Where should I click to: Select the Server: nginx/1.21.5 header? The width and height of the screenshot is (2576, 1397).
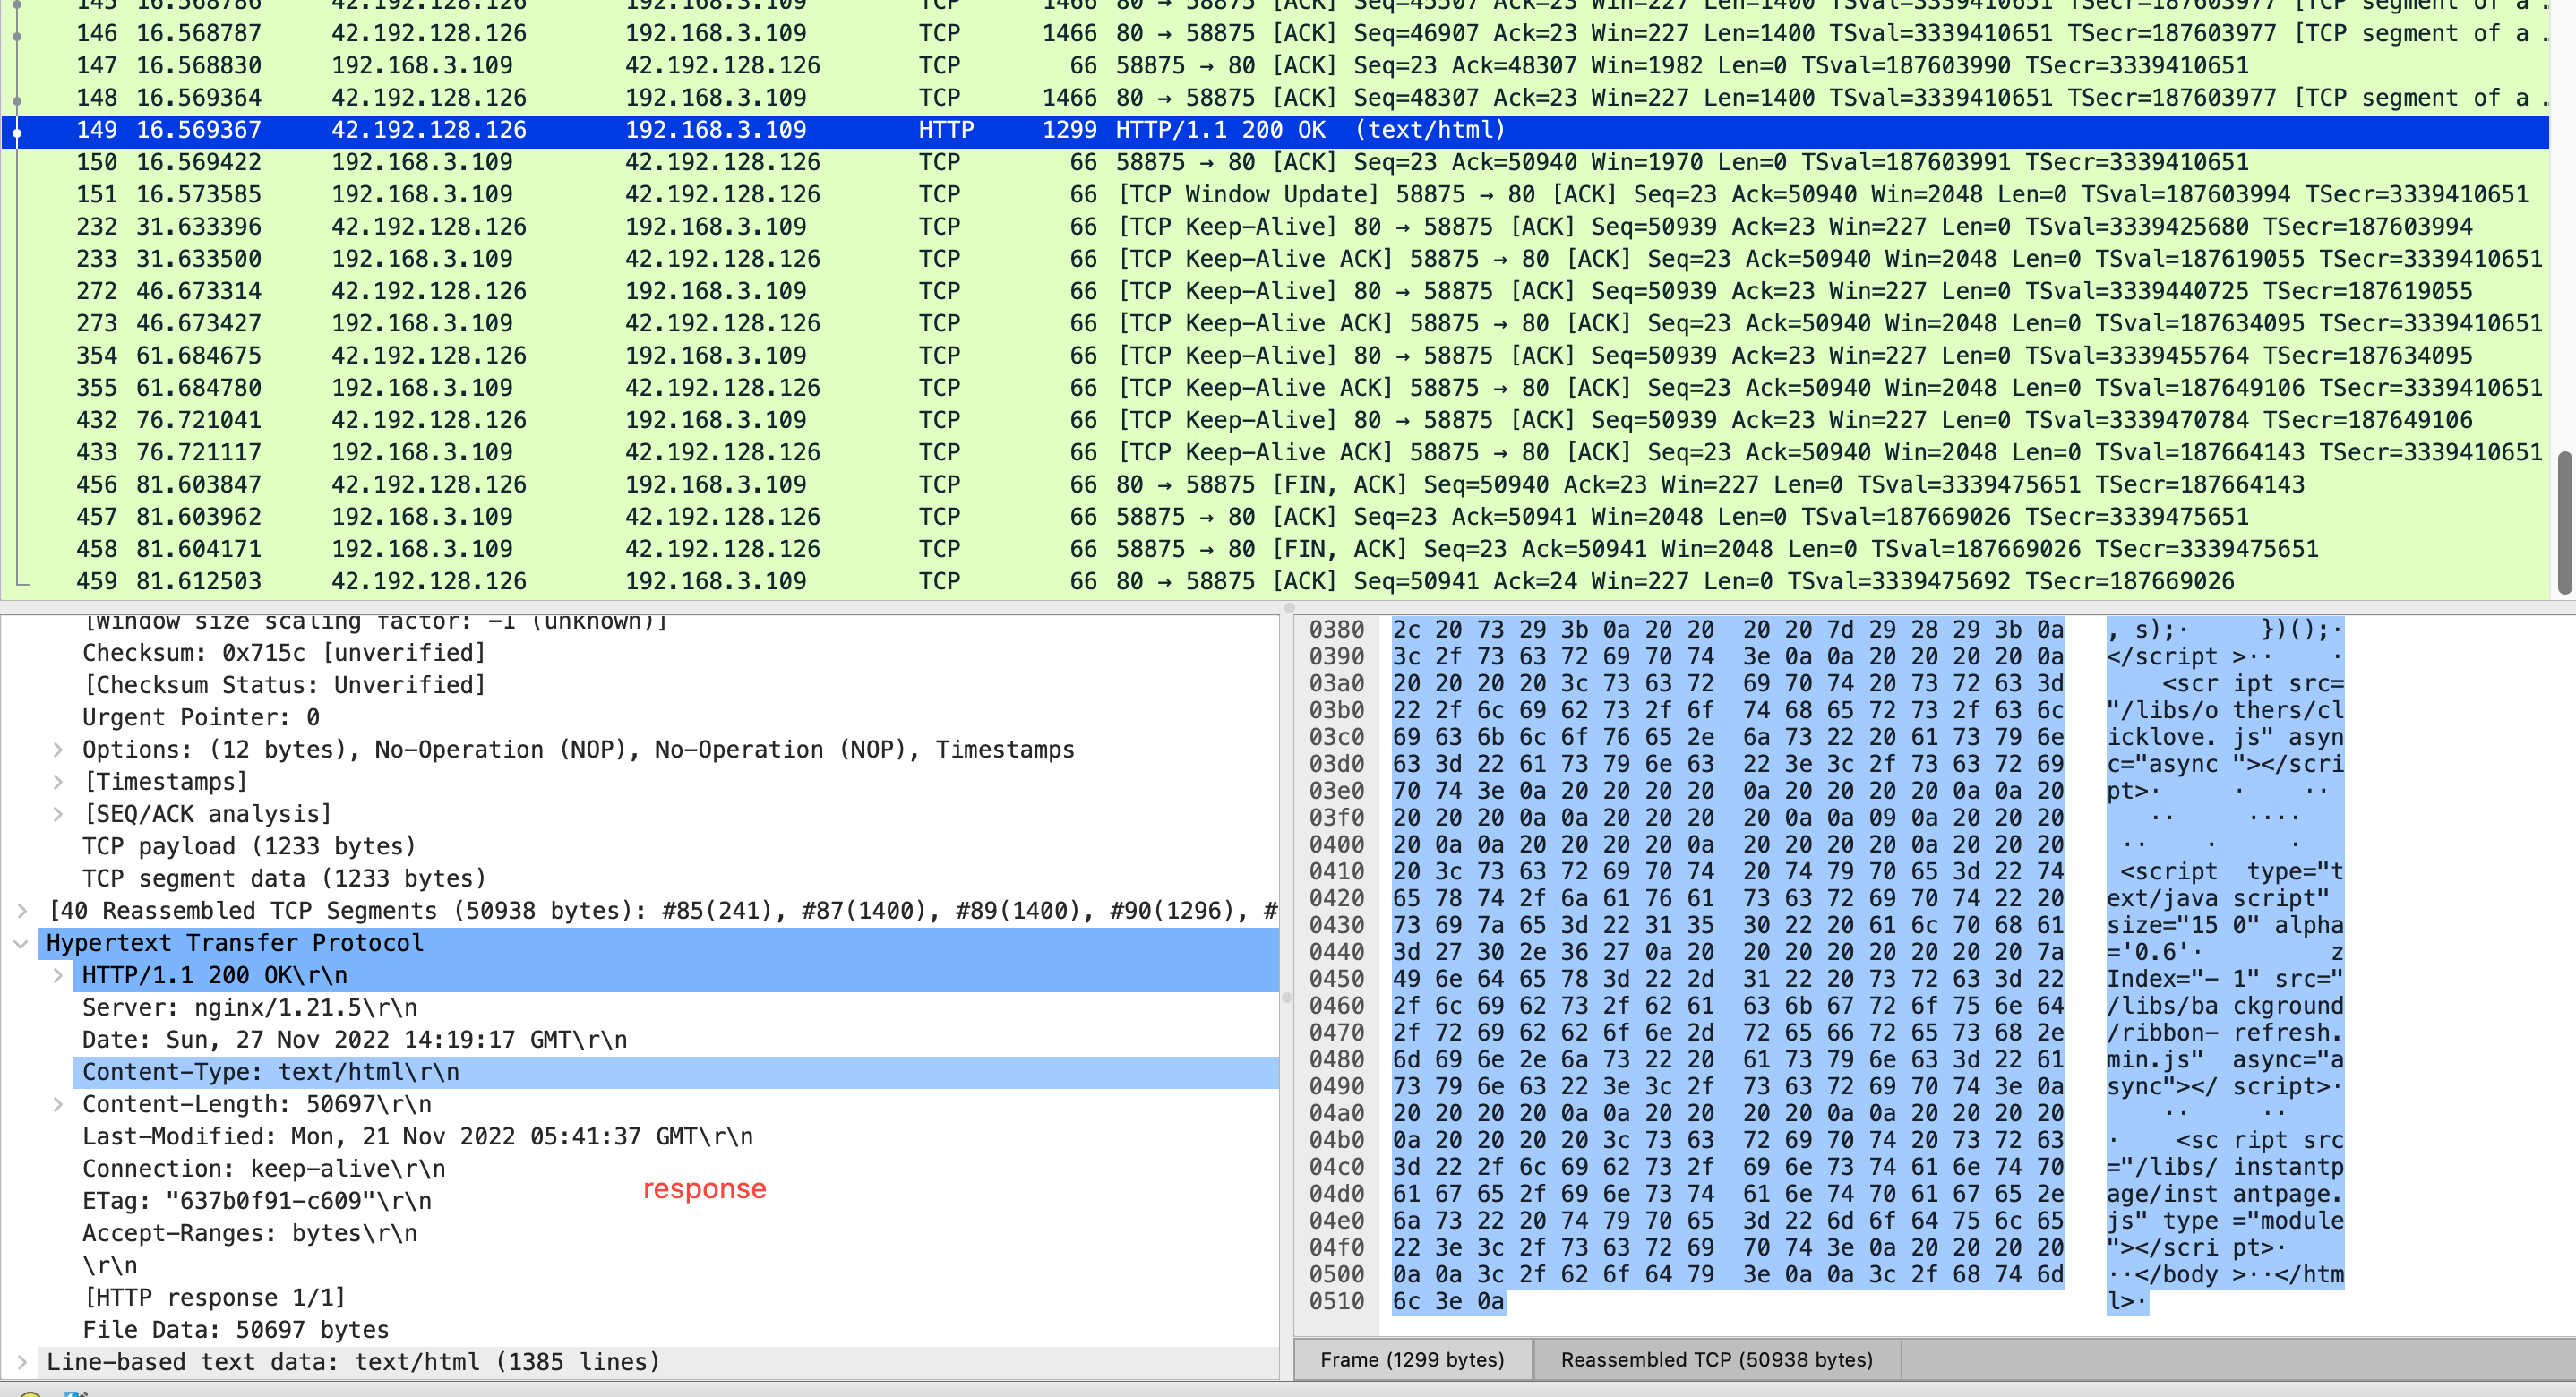click(250, 1007)
